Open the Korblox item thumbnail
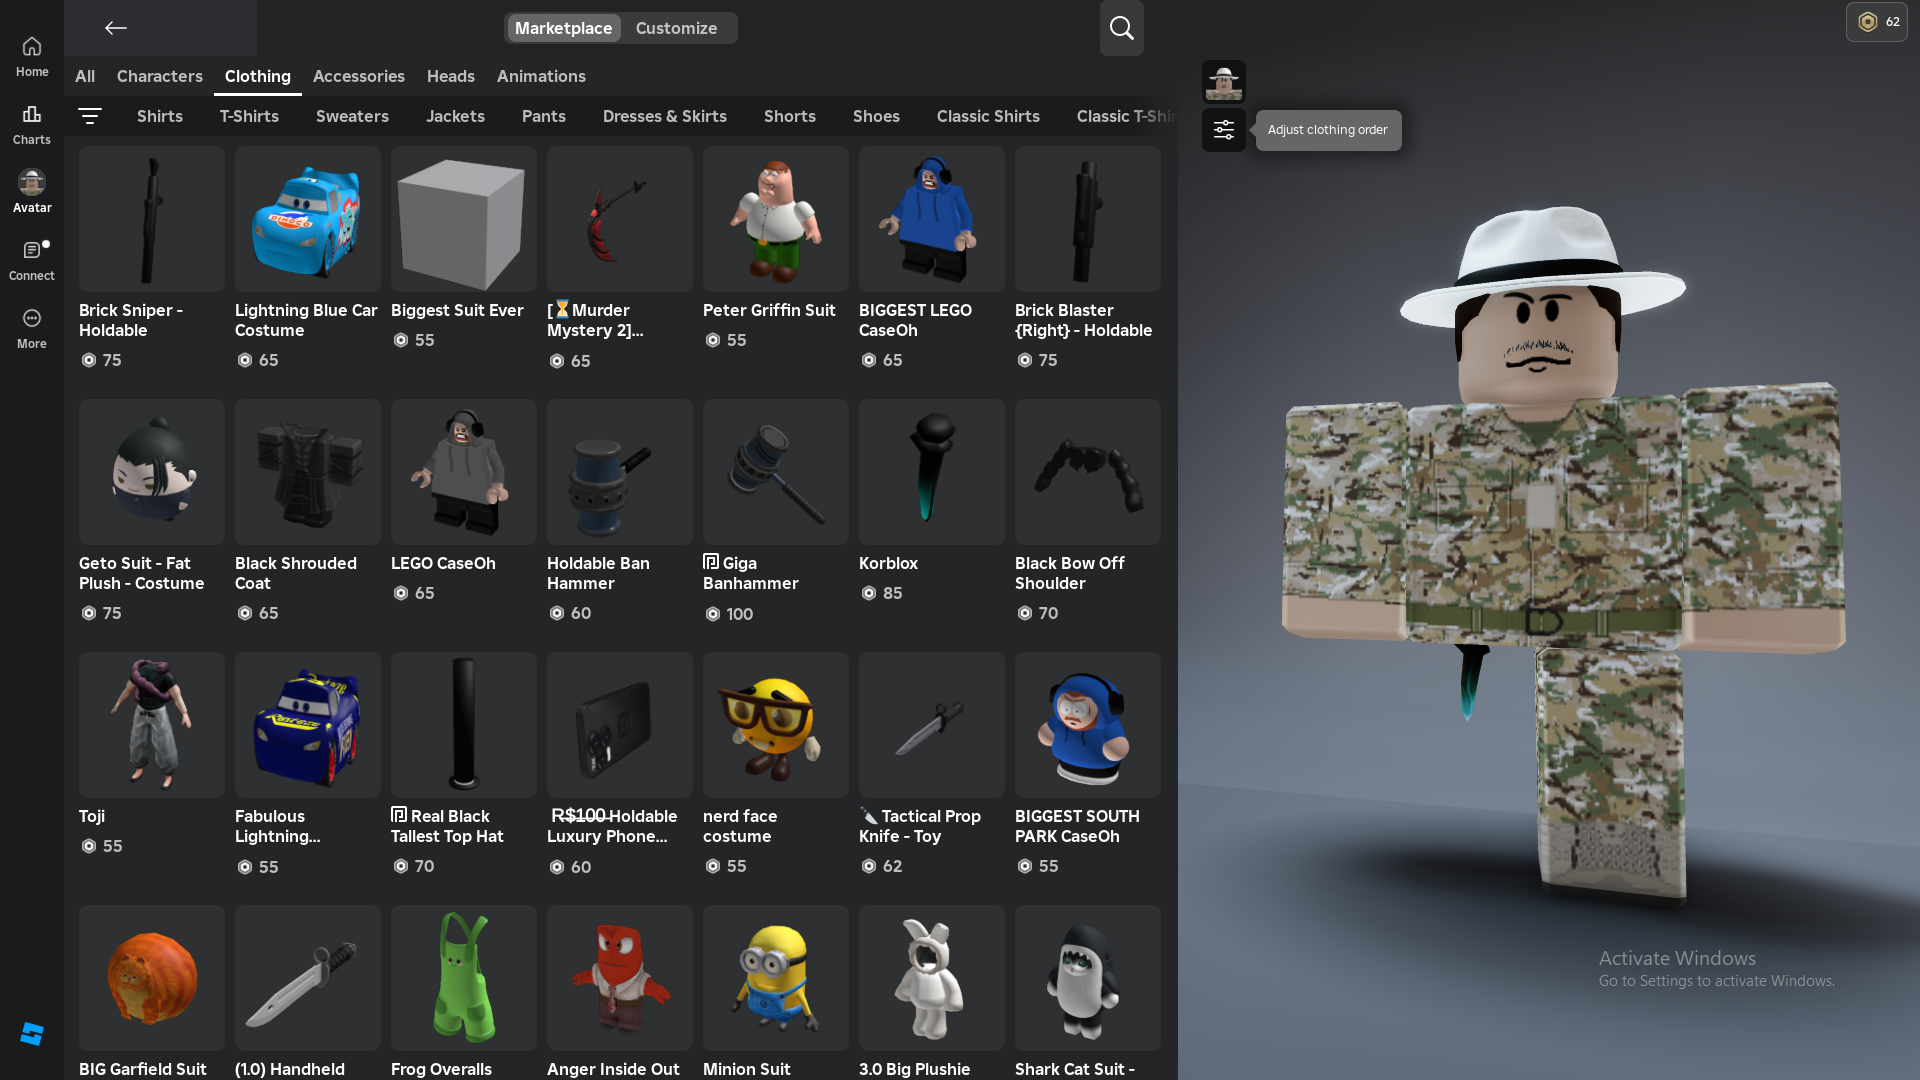The width and height of the screenshot is (1920, 1080). (x=931, y=472)
